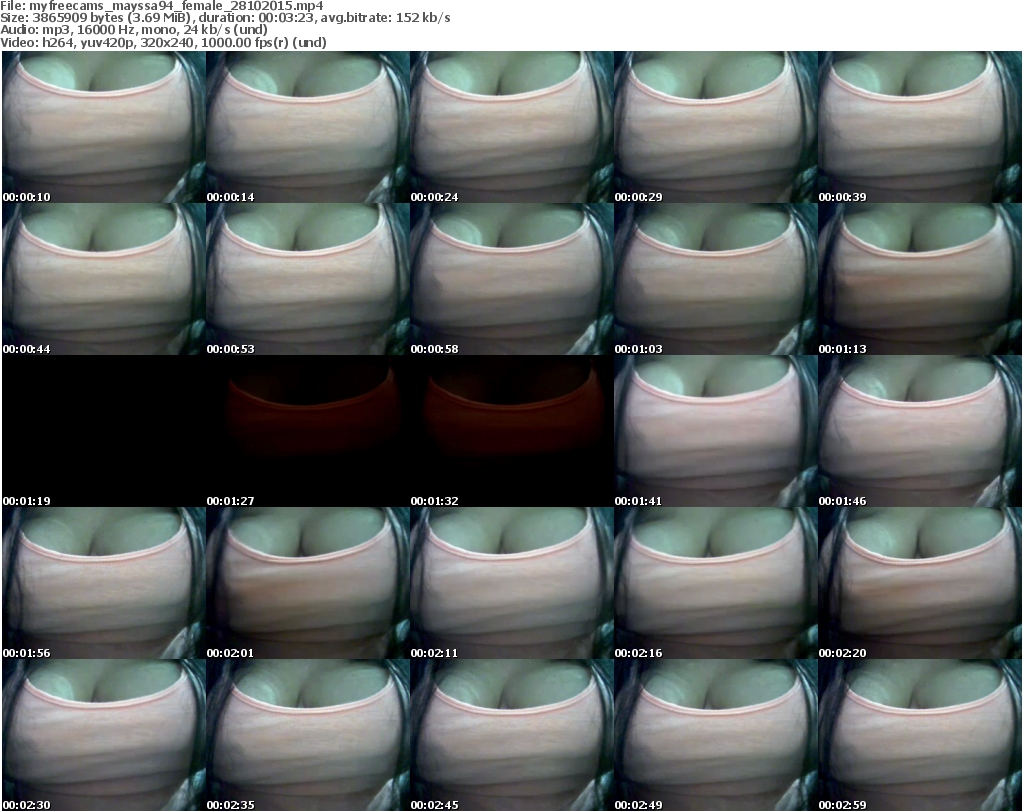1024x811 pixels.
Task: Open the thumbnail stamped 00:02:45
Action: coord(511,735)
